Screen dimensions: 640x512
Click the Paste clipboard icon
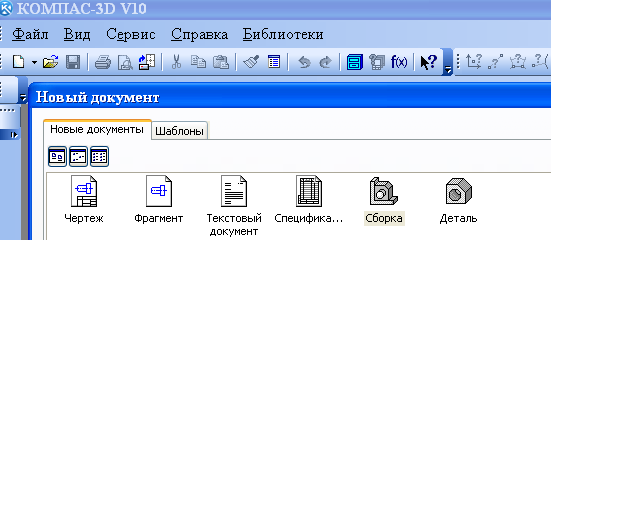(221, 62)
